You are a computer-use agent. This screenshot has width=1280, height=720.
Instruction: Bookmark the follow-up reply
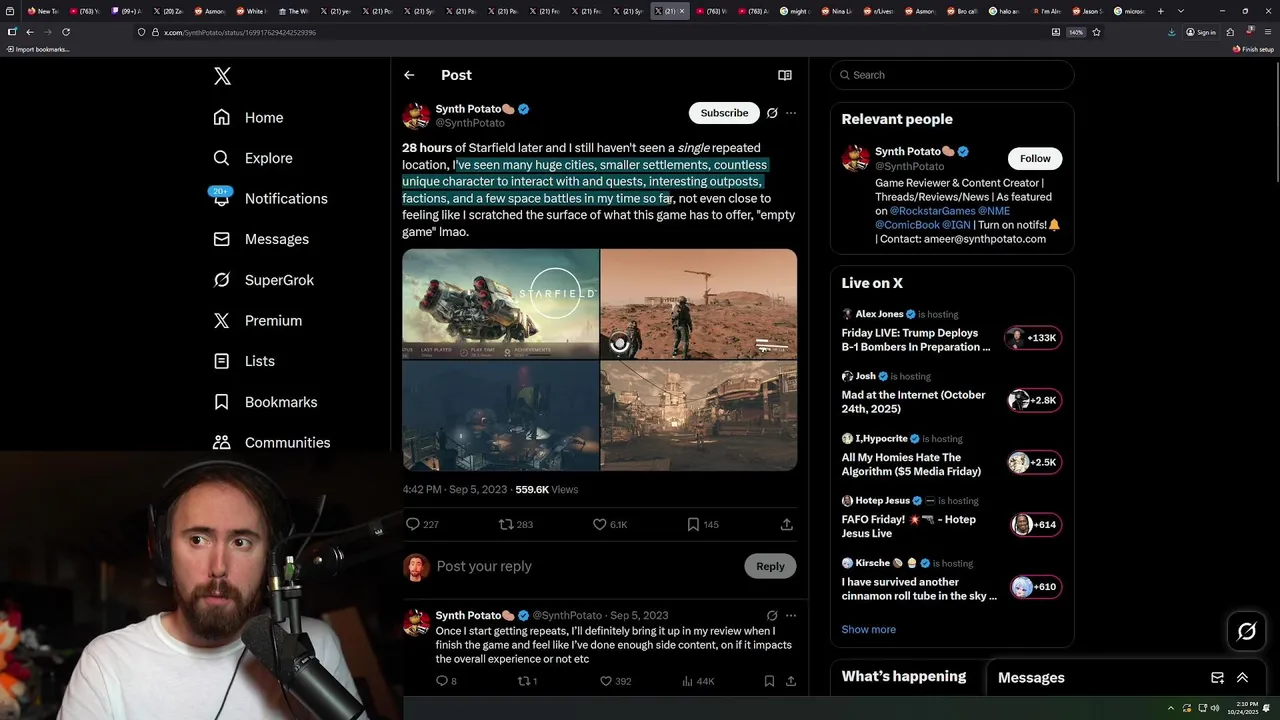coord(769,681)
